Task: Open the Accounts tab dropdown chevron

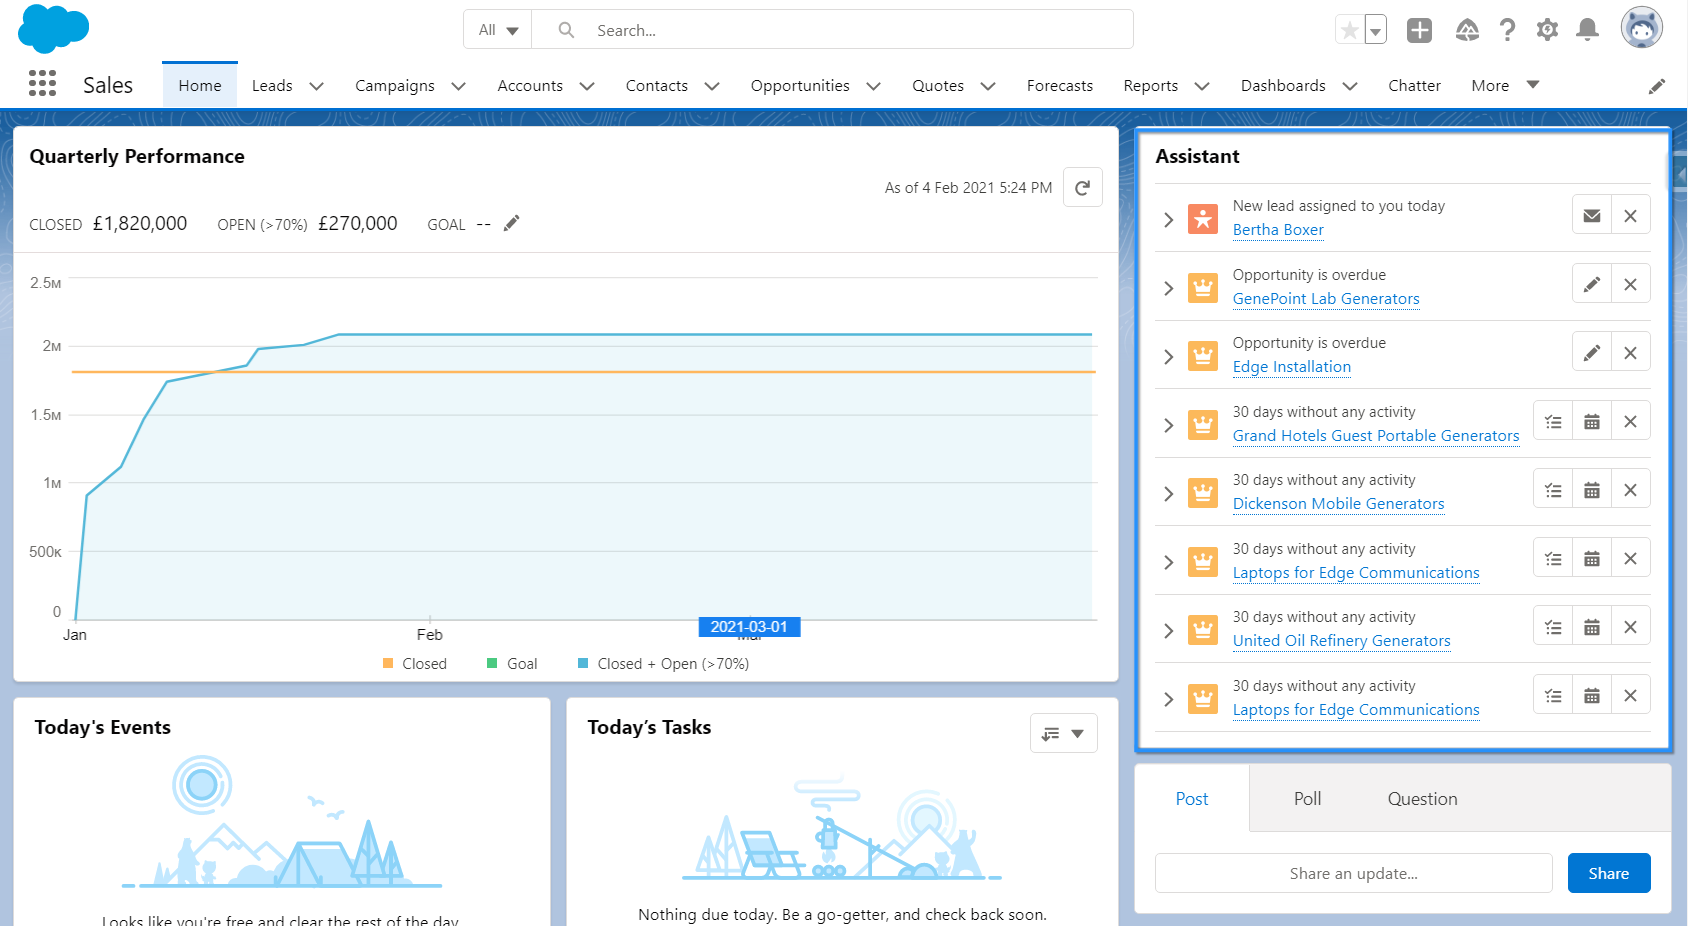Action: pyautogui.click(x=587, y=86)
